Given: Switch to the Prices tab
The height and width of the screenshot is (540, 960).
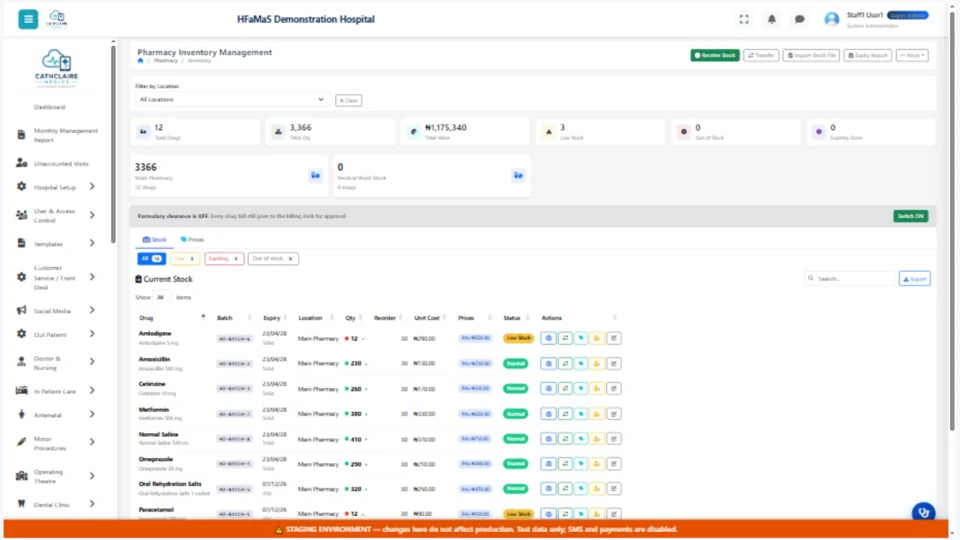Looking at the screenshot, I should 192,239.
